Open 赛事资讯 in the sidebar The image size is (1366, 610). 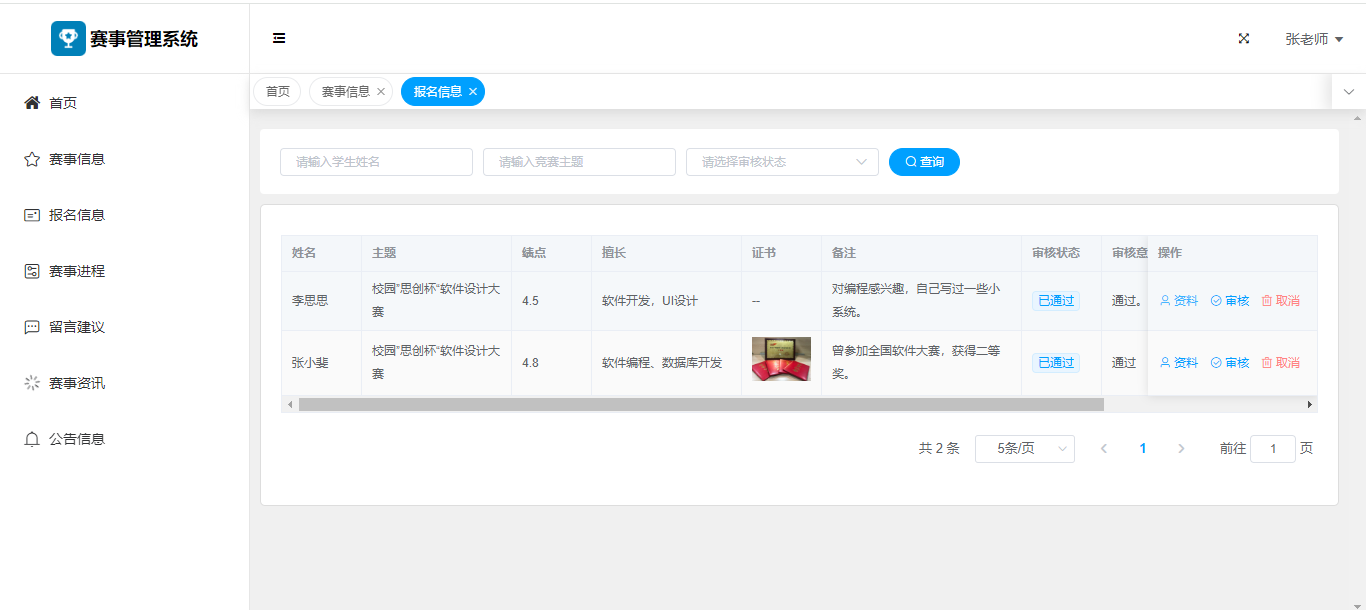tap(76, 383)
